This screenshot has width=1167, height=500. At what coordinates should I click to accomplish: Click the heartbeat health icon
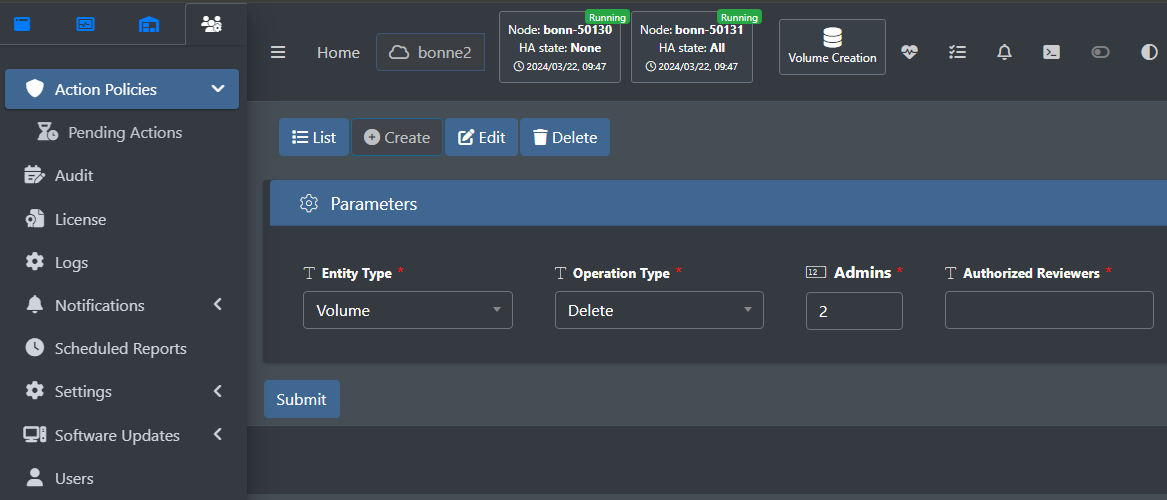pyautogui.click(x=909, y=52)
